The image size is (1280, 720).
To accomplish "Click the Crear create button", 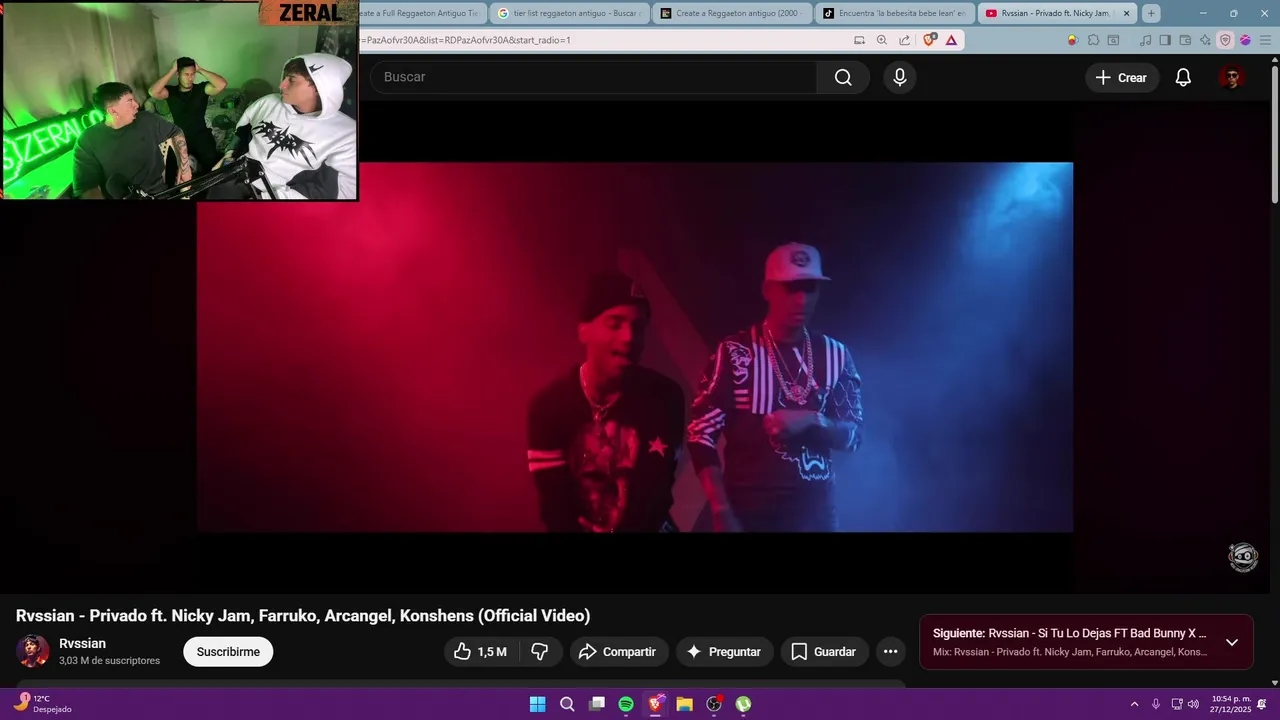I will tap(1122, 77).
